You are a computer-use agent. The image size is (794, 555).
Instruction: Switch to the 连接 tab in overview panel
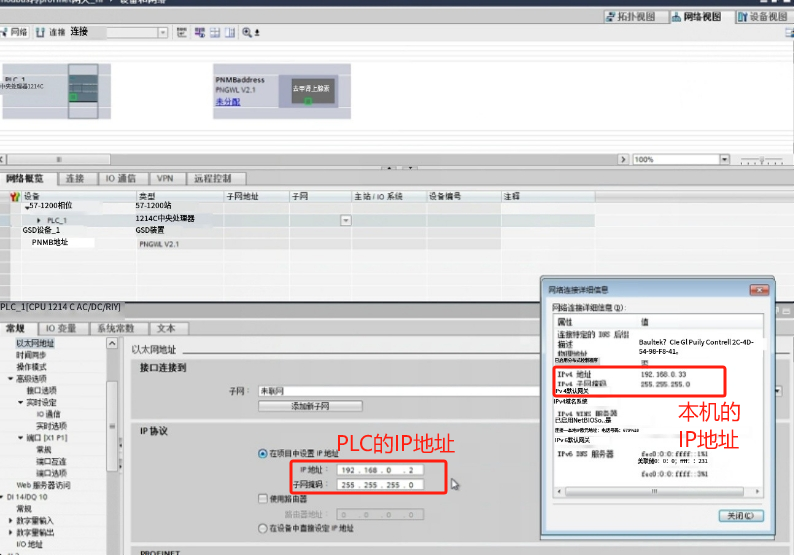(75, 179)
